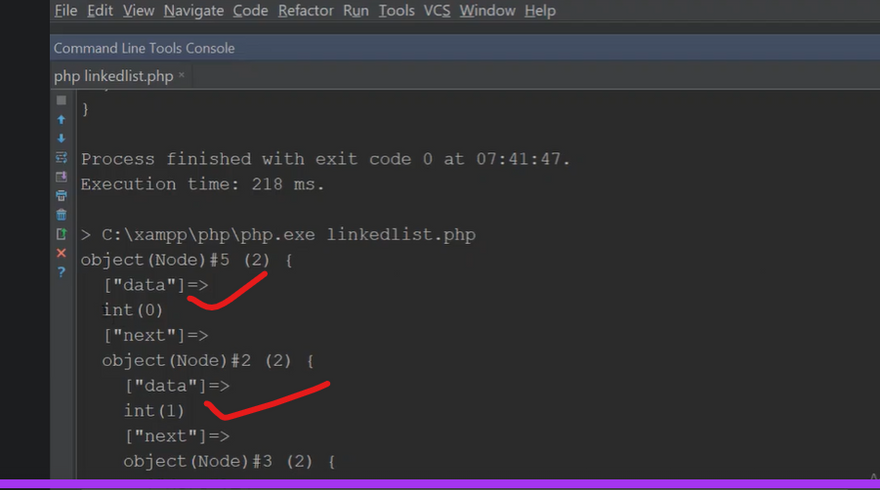The height and width of the screenshot is (490, 880).
Task: Open the View menu
Action: click(x=138, y=11)
